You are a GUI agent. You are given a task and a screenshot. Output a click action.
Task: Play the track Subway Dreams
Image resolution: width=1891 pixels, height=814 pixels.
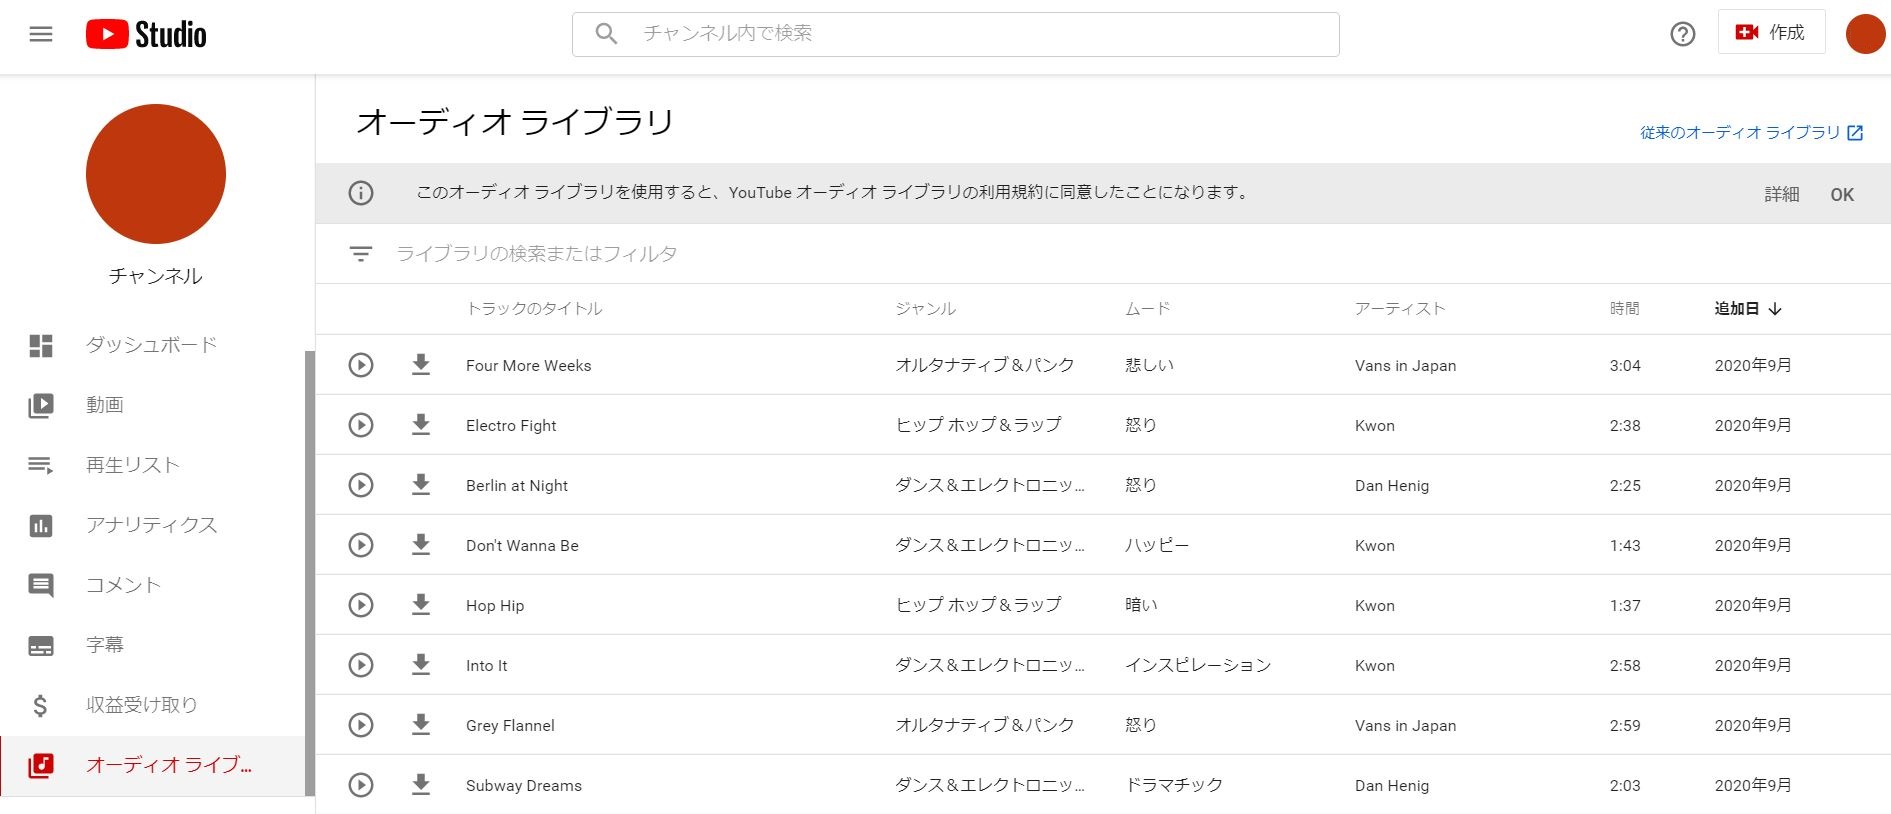pos(361,785)
